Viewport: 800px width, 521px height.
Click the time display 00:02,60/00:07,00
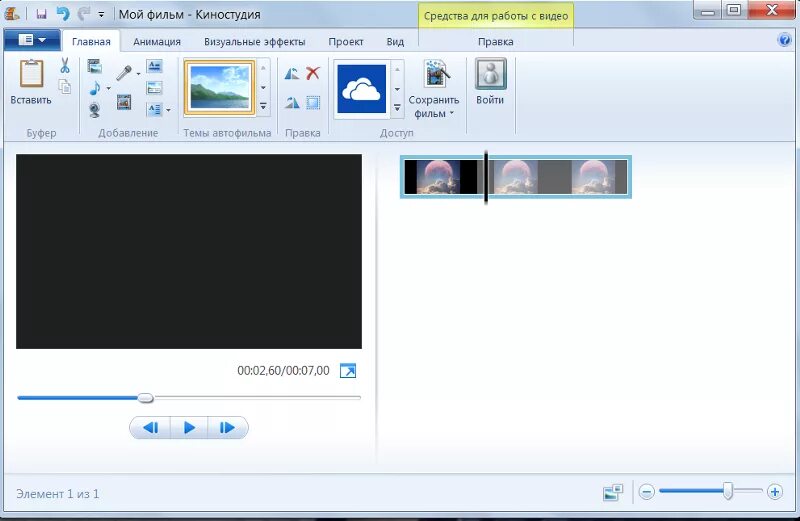pos(283,370)
